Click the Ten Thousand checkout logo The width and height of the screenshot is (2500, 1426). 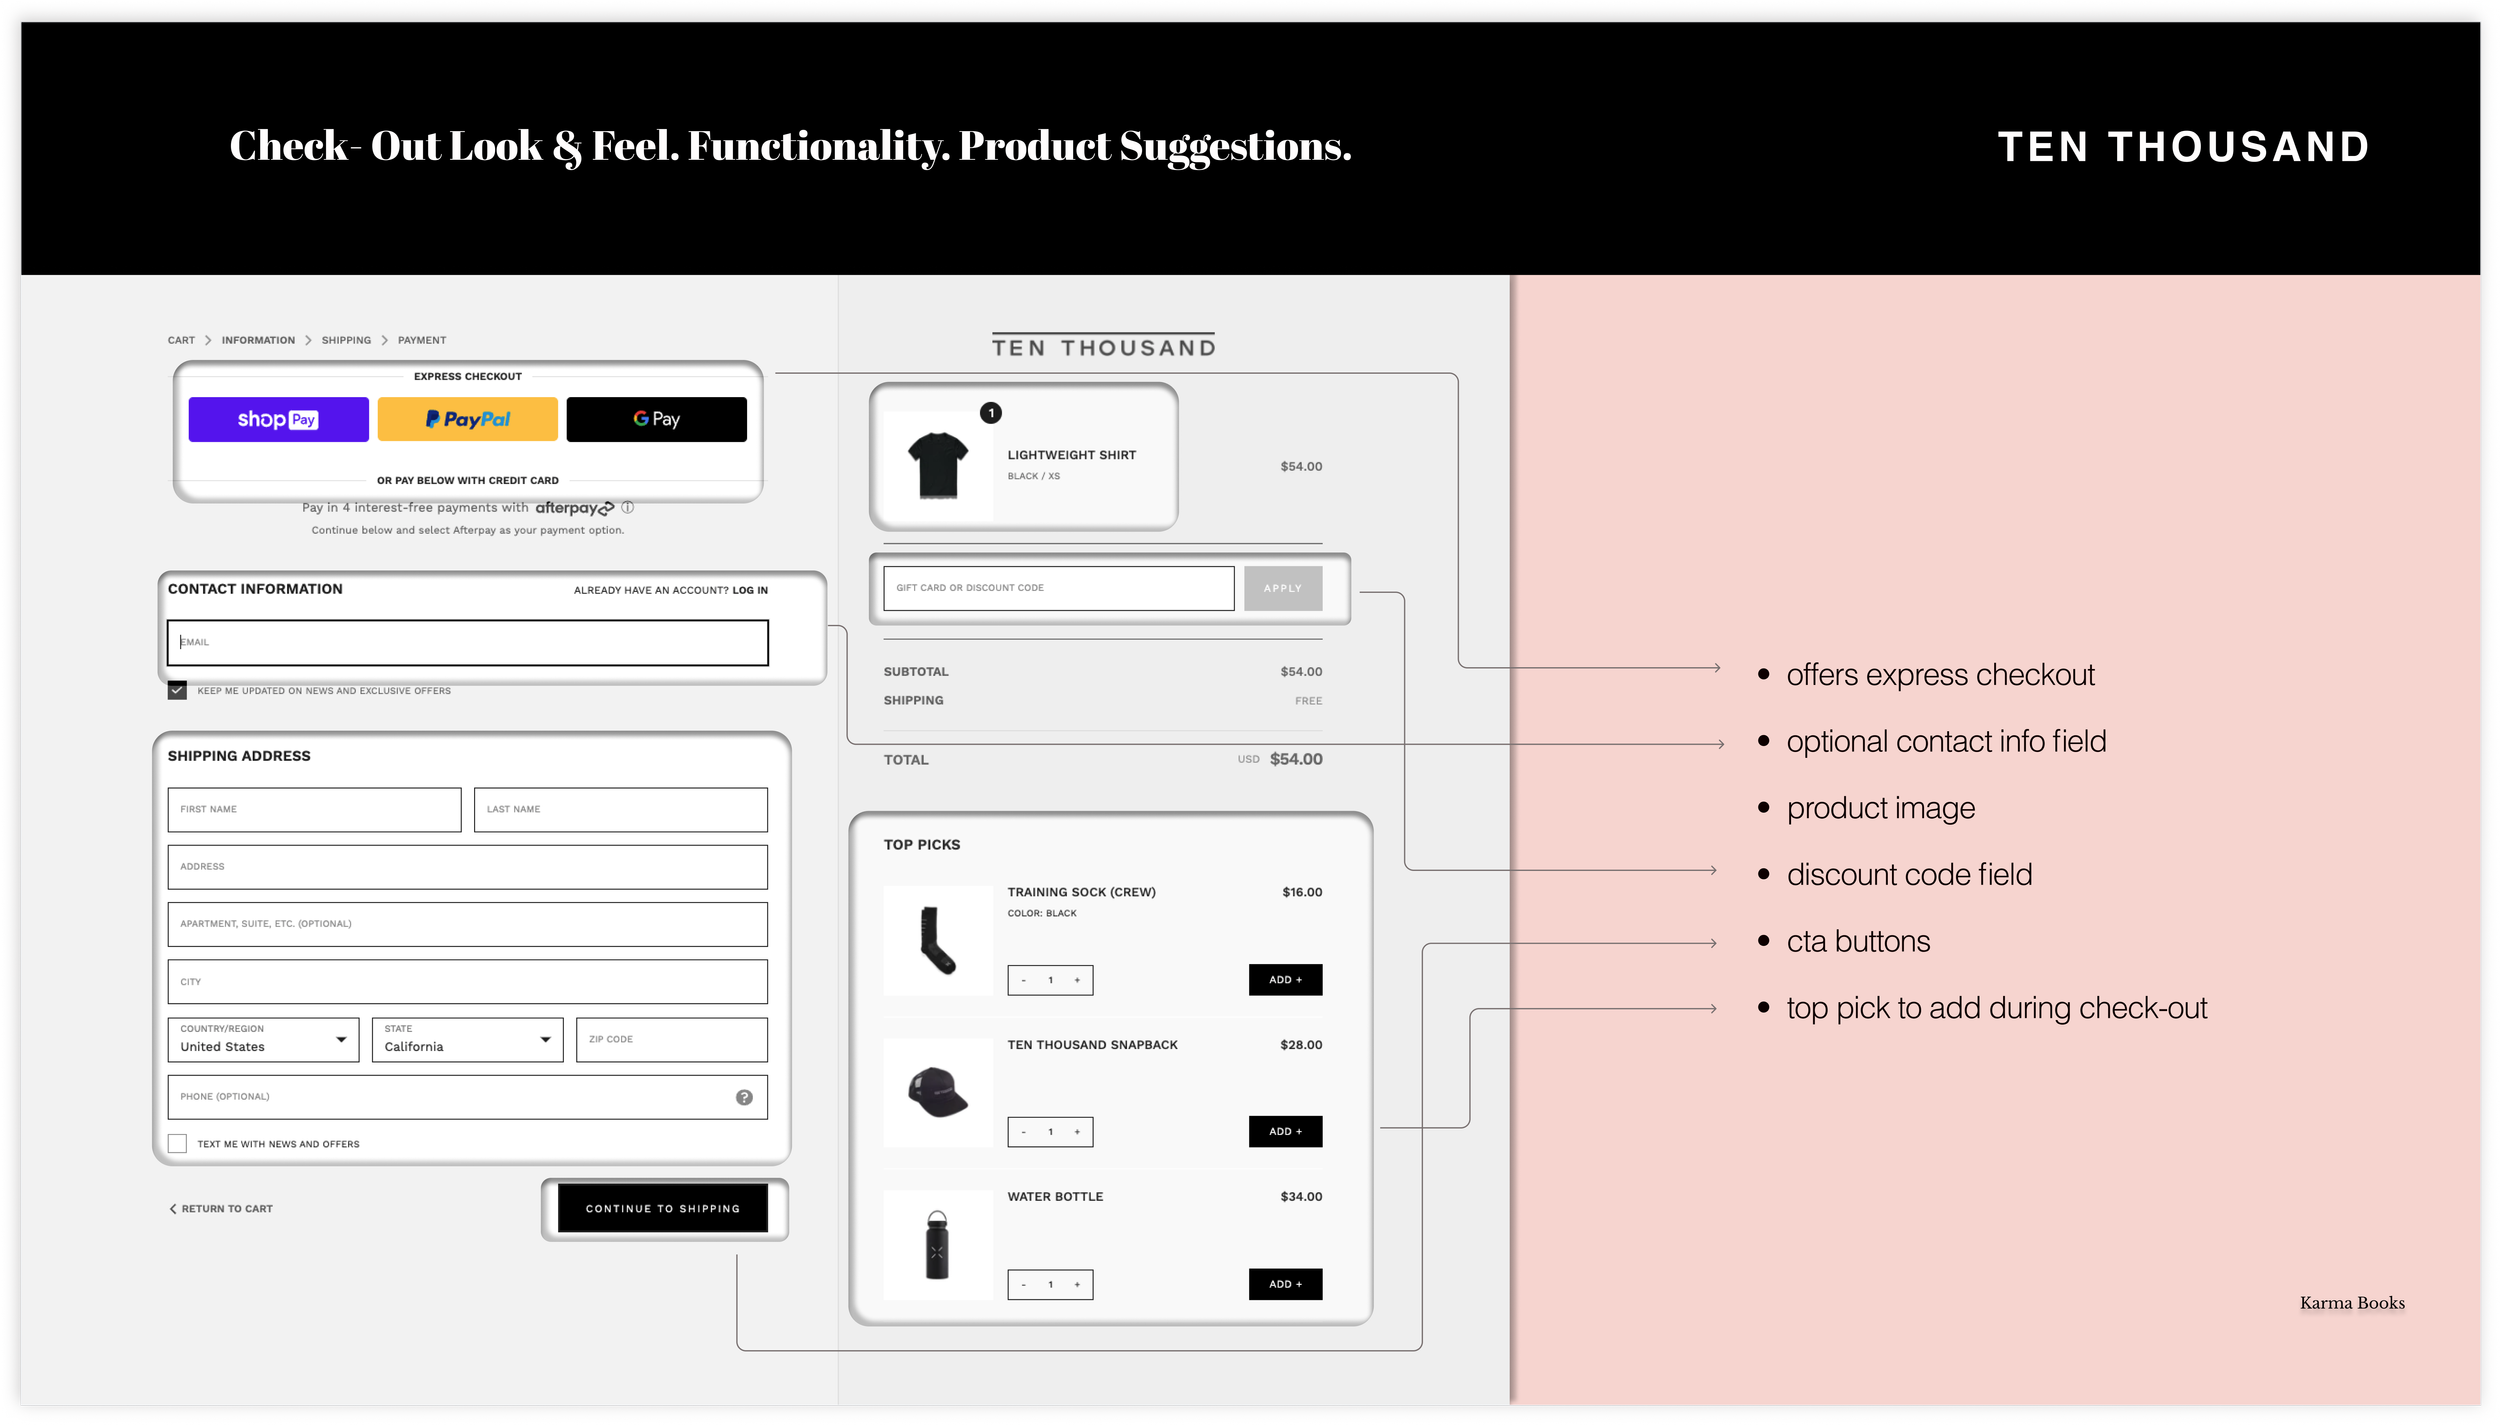pos(1103,346)
